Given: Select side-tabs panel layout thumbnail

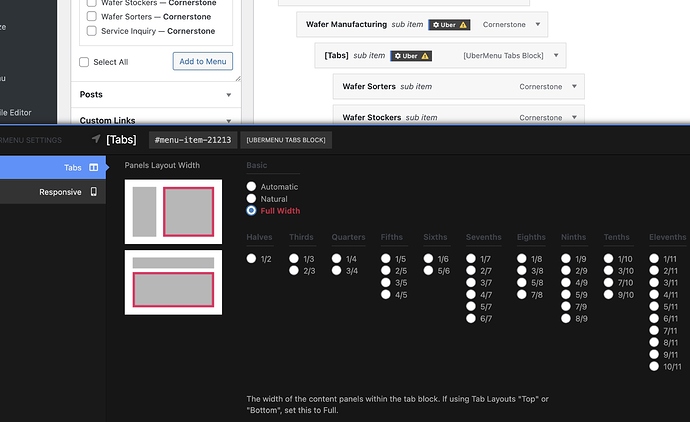Looking at the screenshot, I should click(x=173, y=211).
